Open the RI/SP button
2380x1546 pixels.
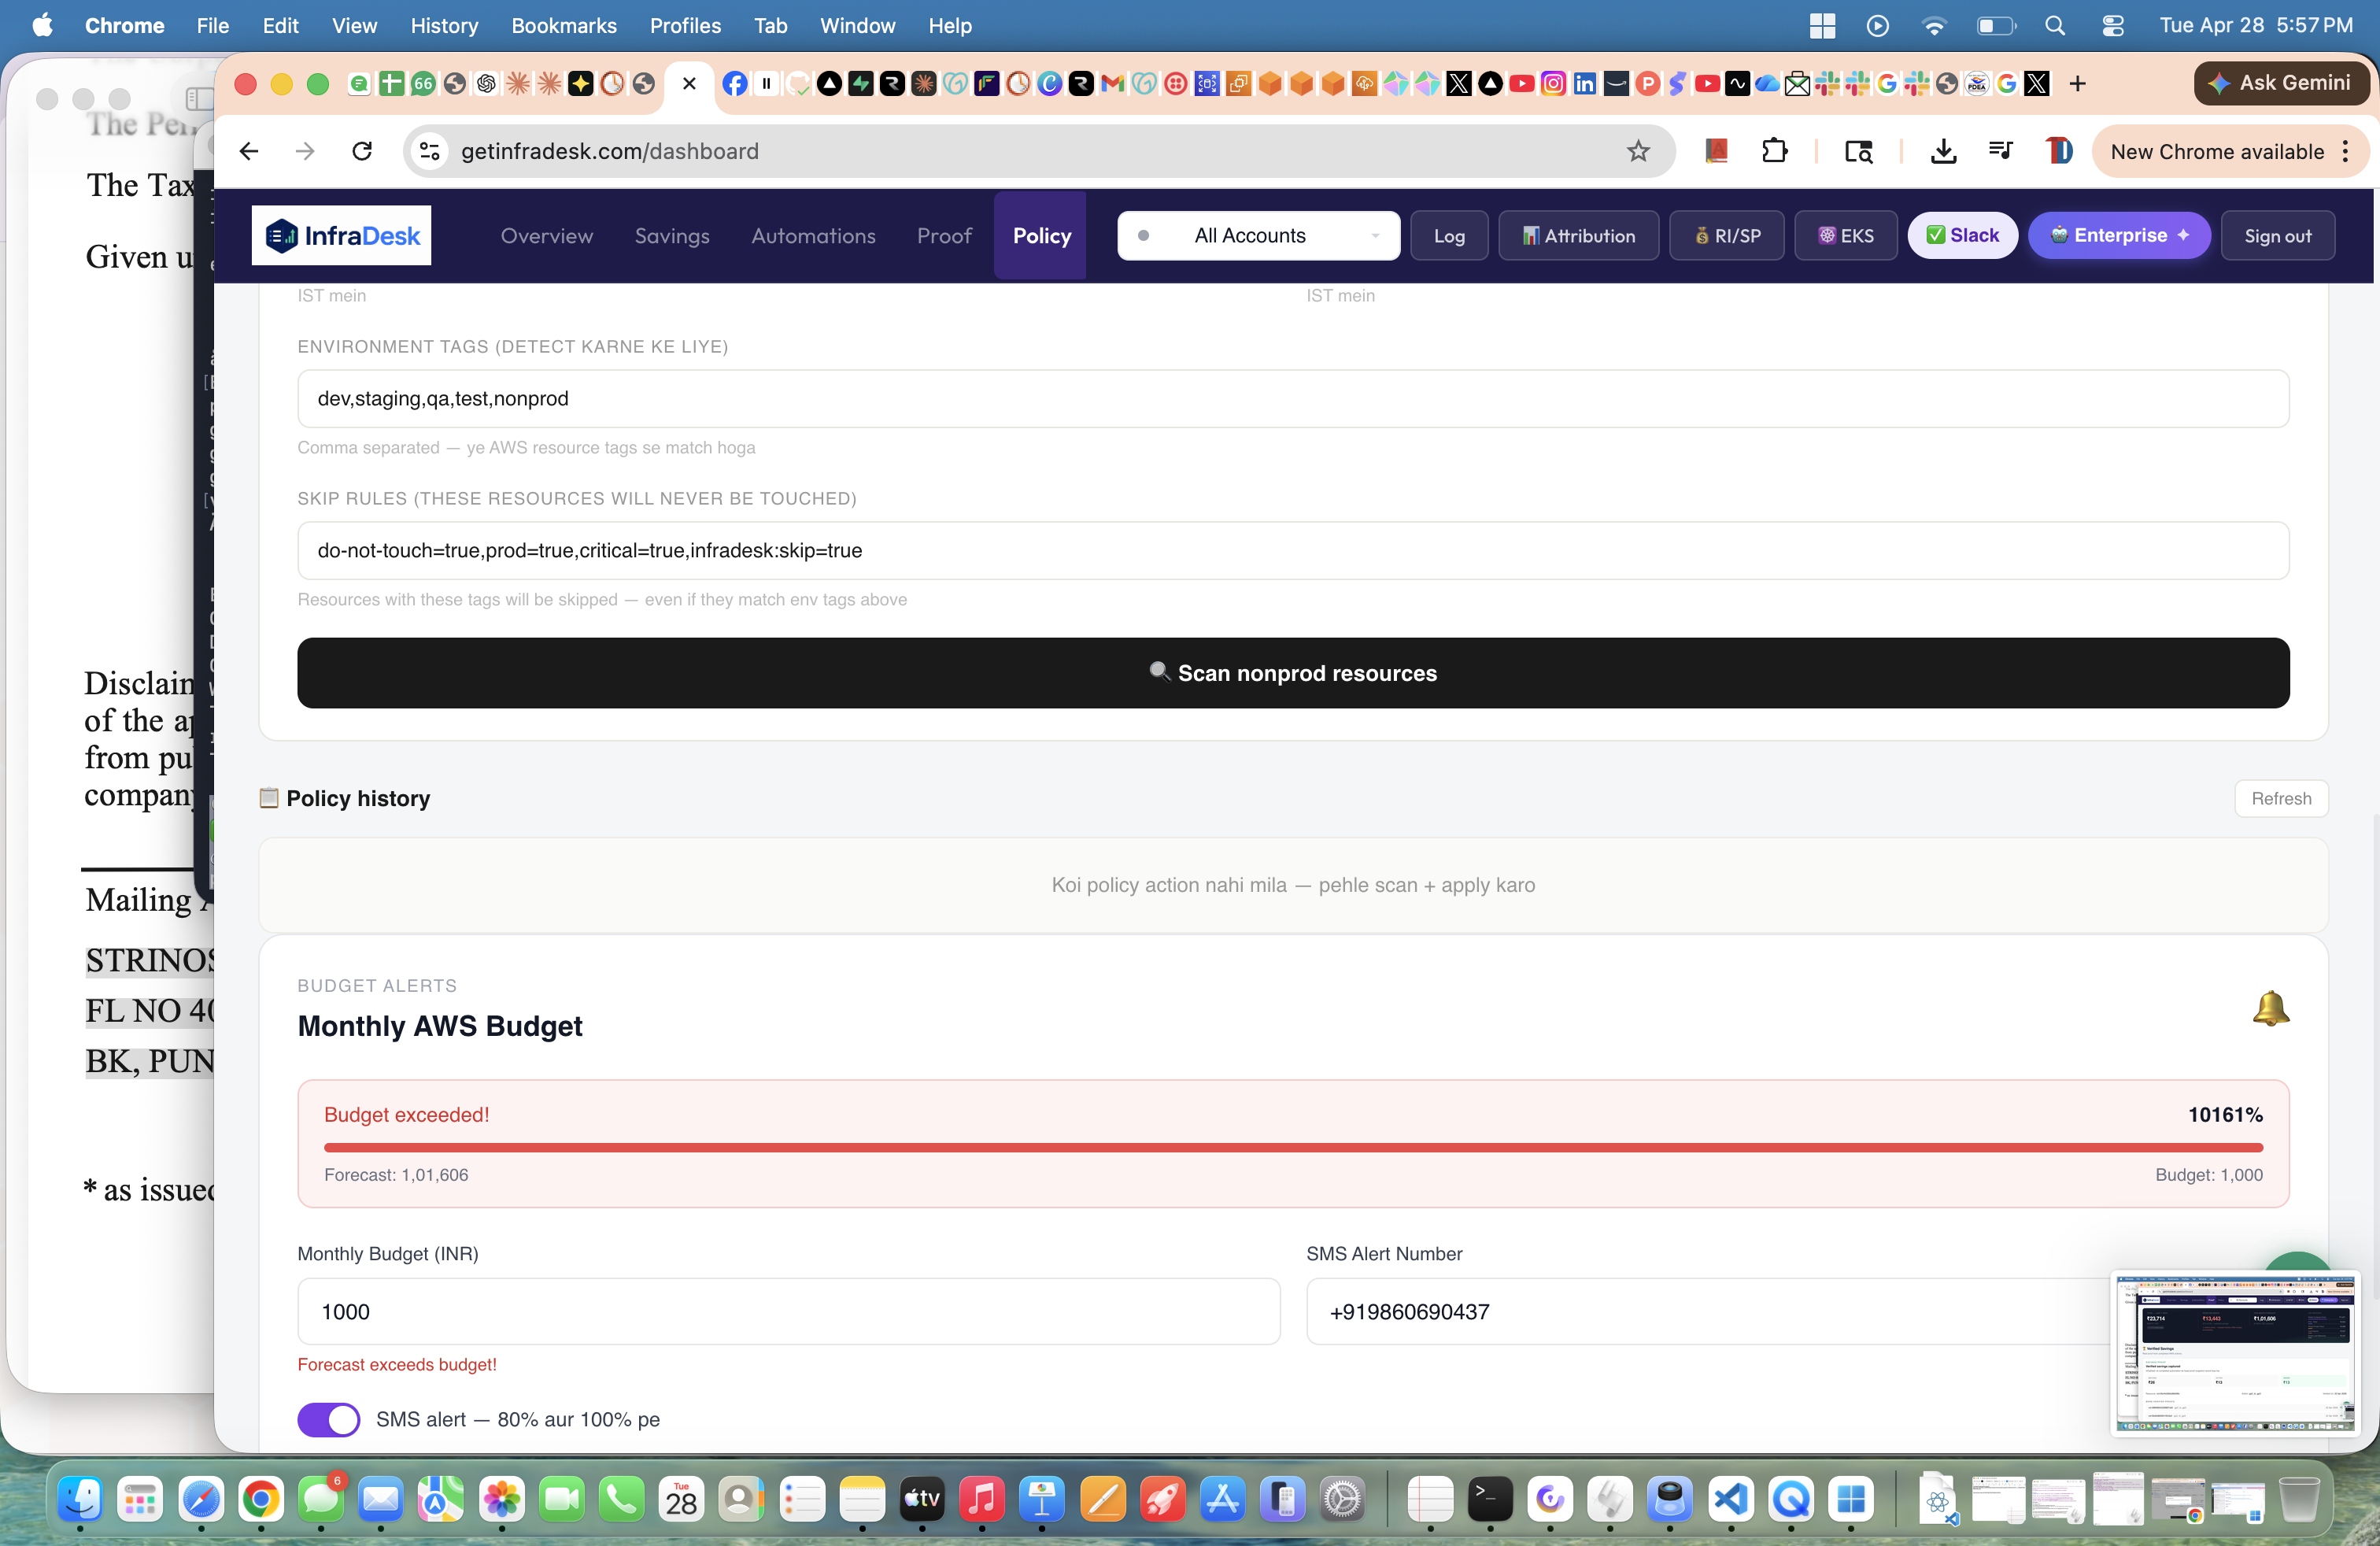(1727, 235)
